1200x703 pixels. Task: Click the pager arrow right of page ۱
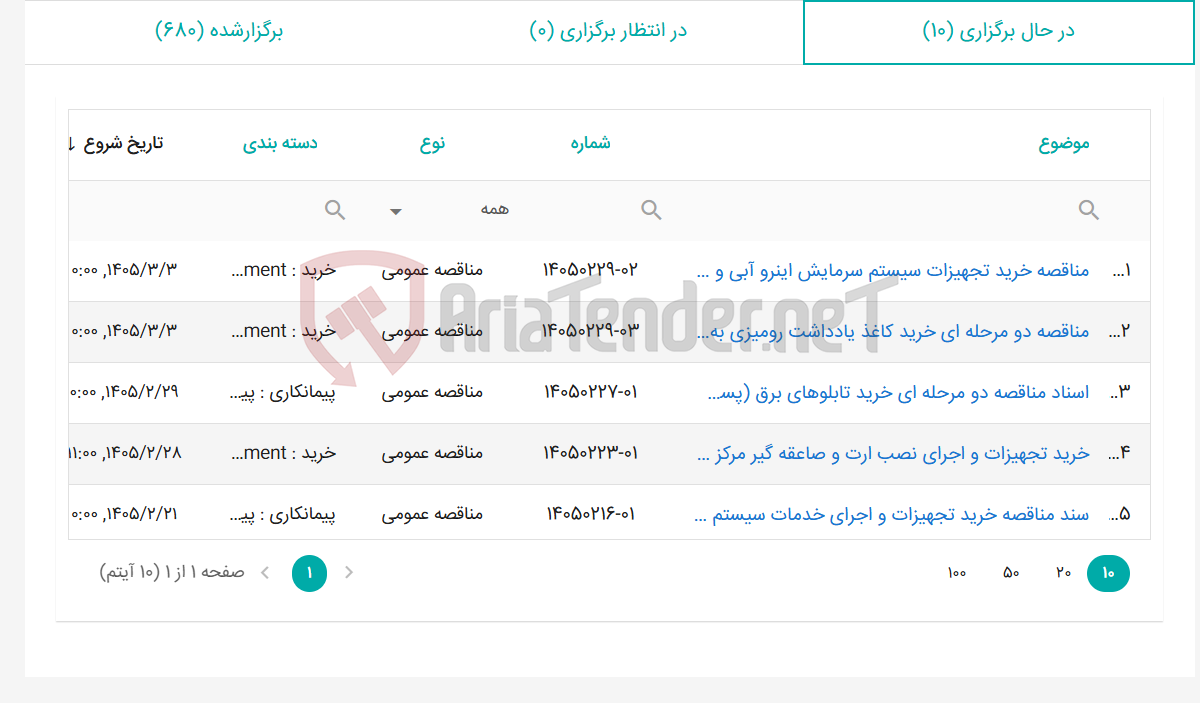[349, 573]
